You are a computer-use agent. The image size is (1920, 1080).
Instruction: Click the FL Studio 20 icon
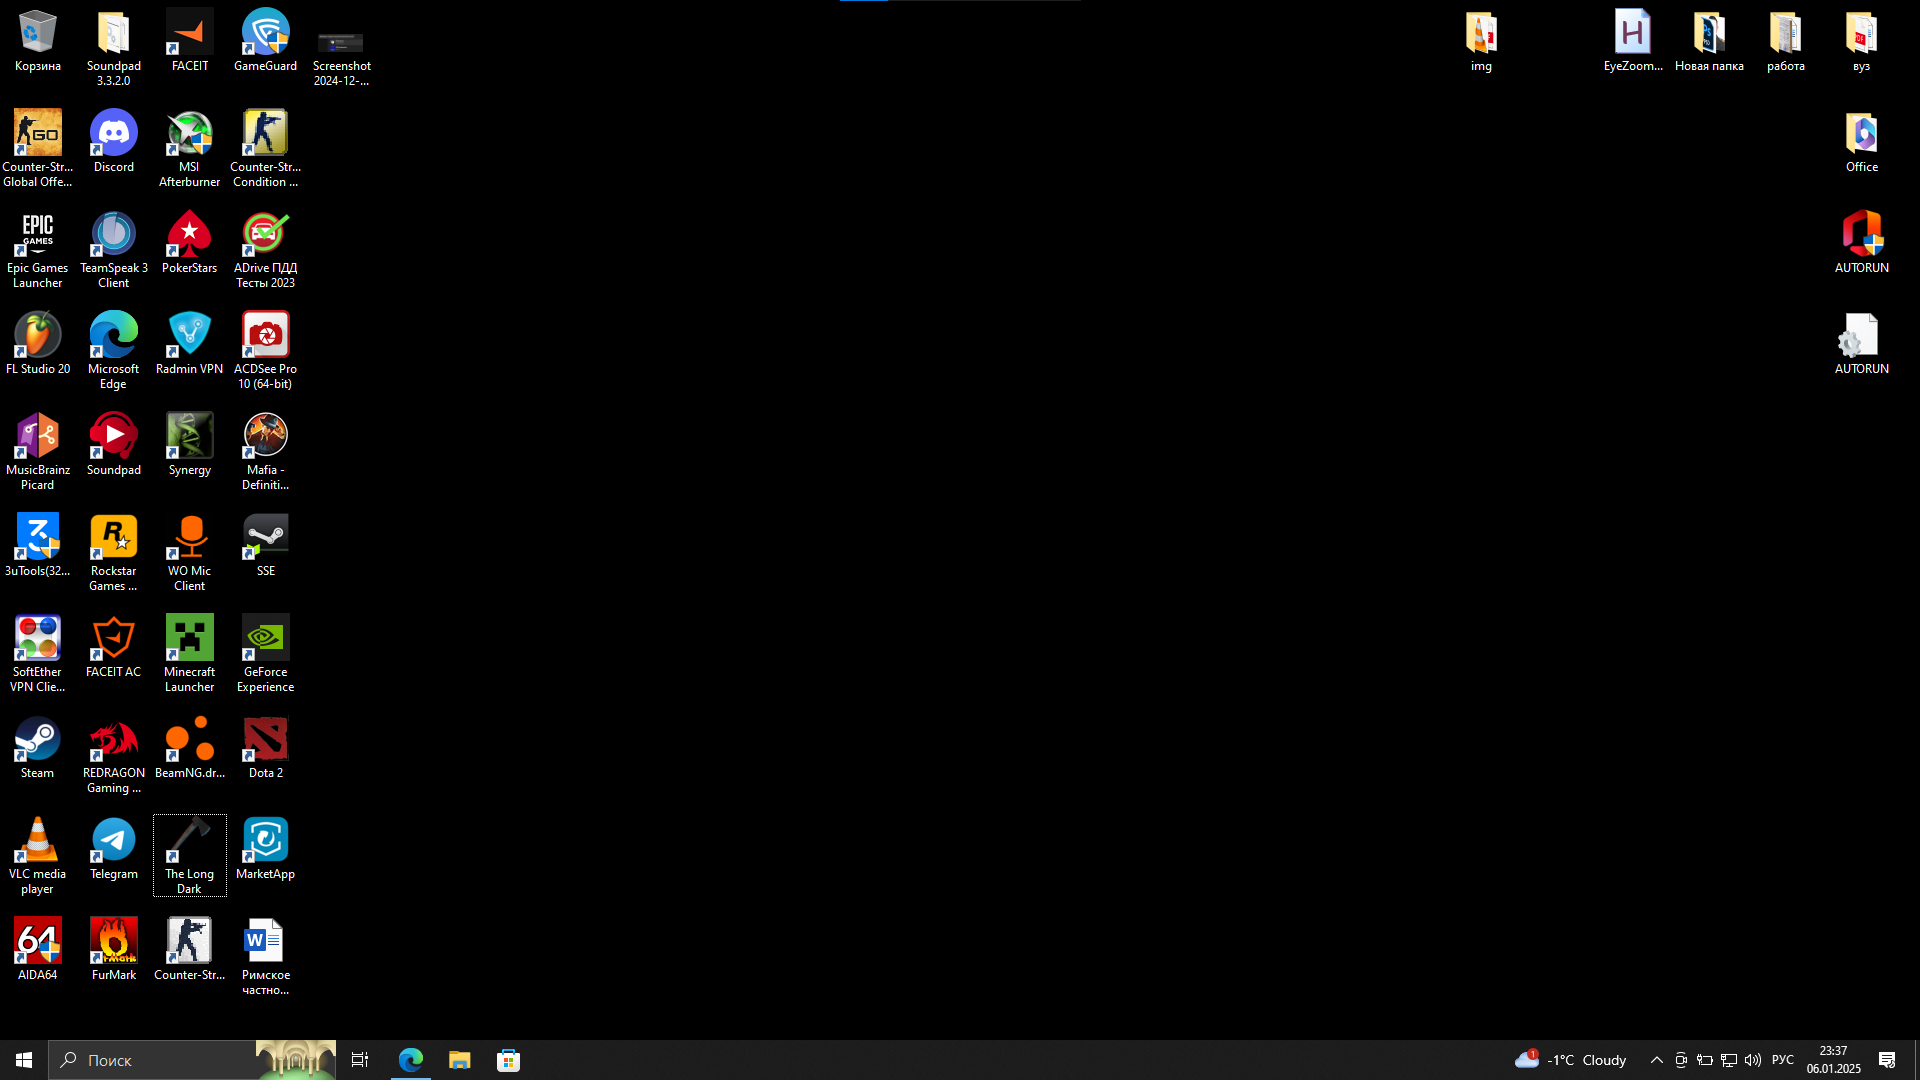38,336
